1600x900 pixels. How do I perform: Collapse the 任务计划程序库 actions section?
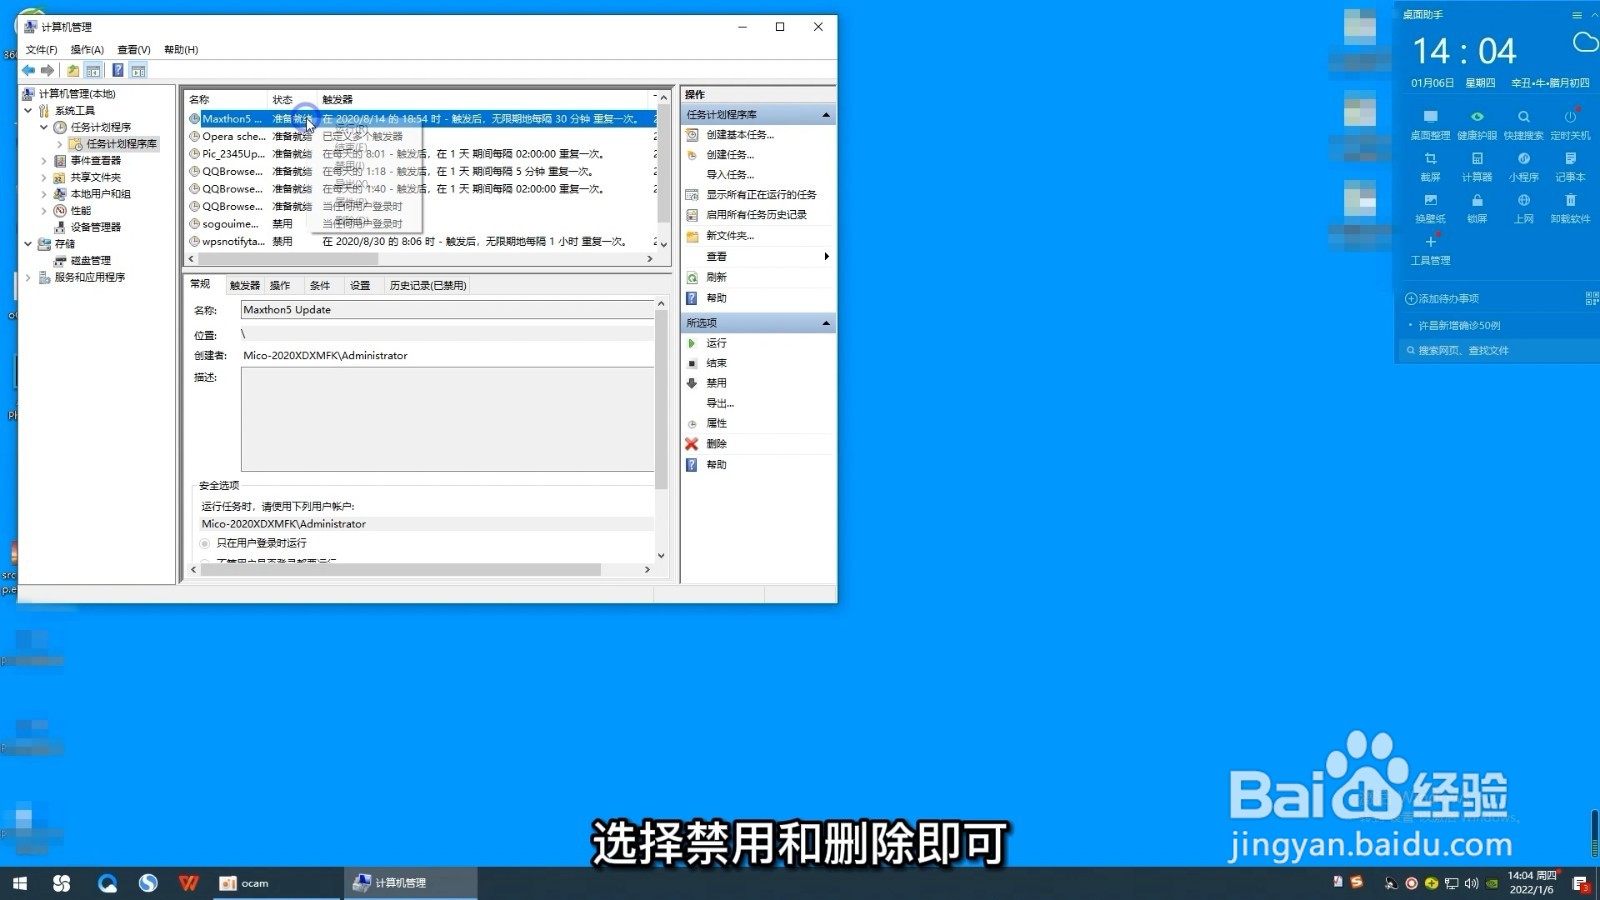pyautogui.click(x=826, y=113)
